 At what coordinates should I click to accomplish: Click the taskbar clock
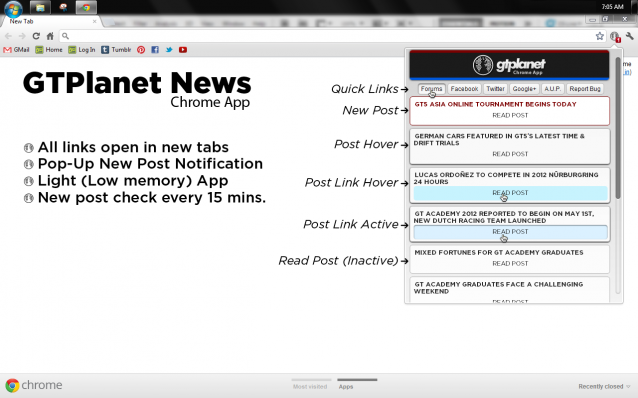pyautogui.click(x=612, y=7)
